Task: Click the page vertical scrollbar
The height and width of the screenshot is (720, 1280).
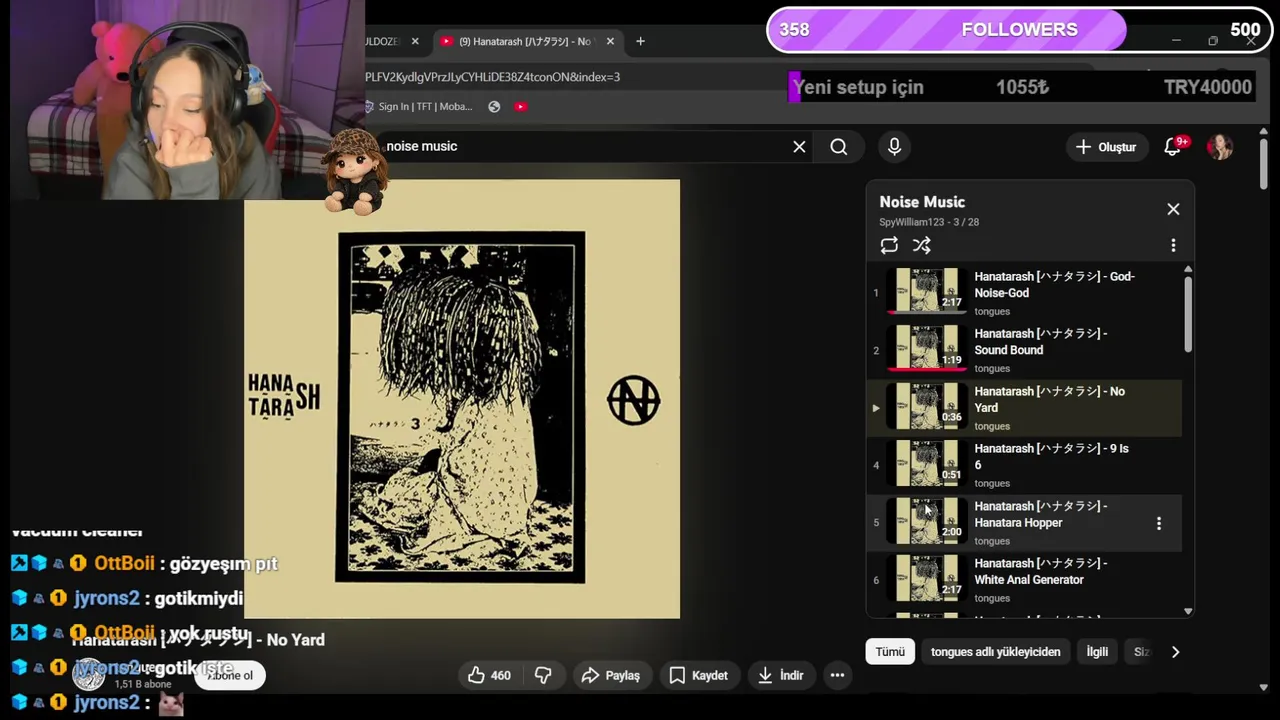Action: pyautogui.click(x=1264, y=163)
